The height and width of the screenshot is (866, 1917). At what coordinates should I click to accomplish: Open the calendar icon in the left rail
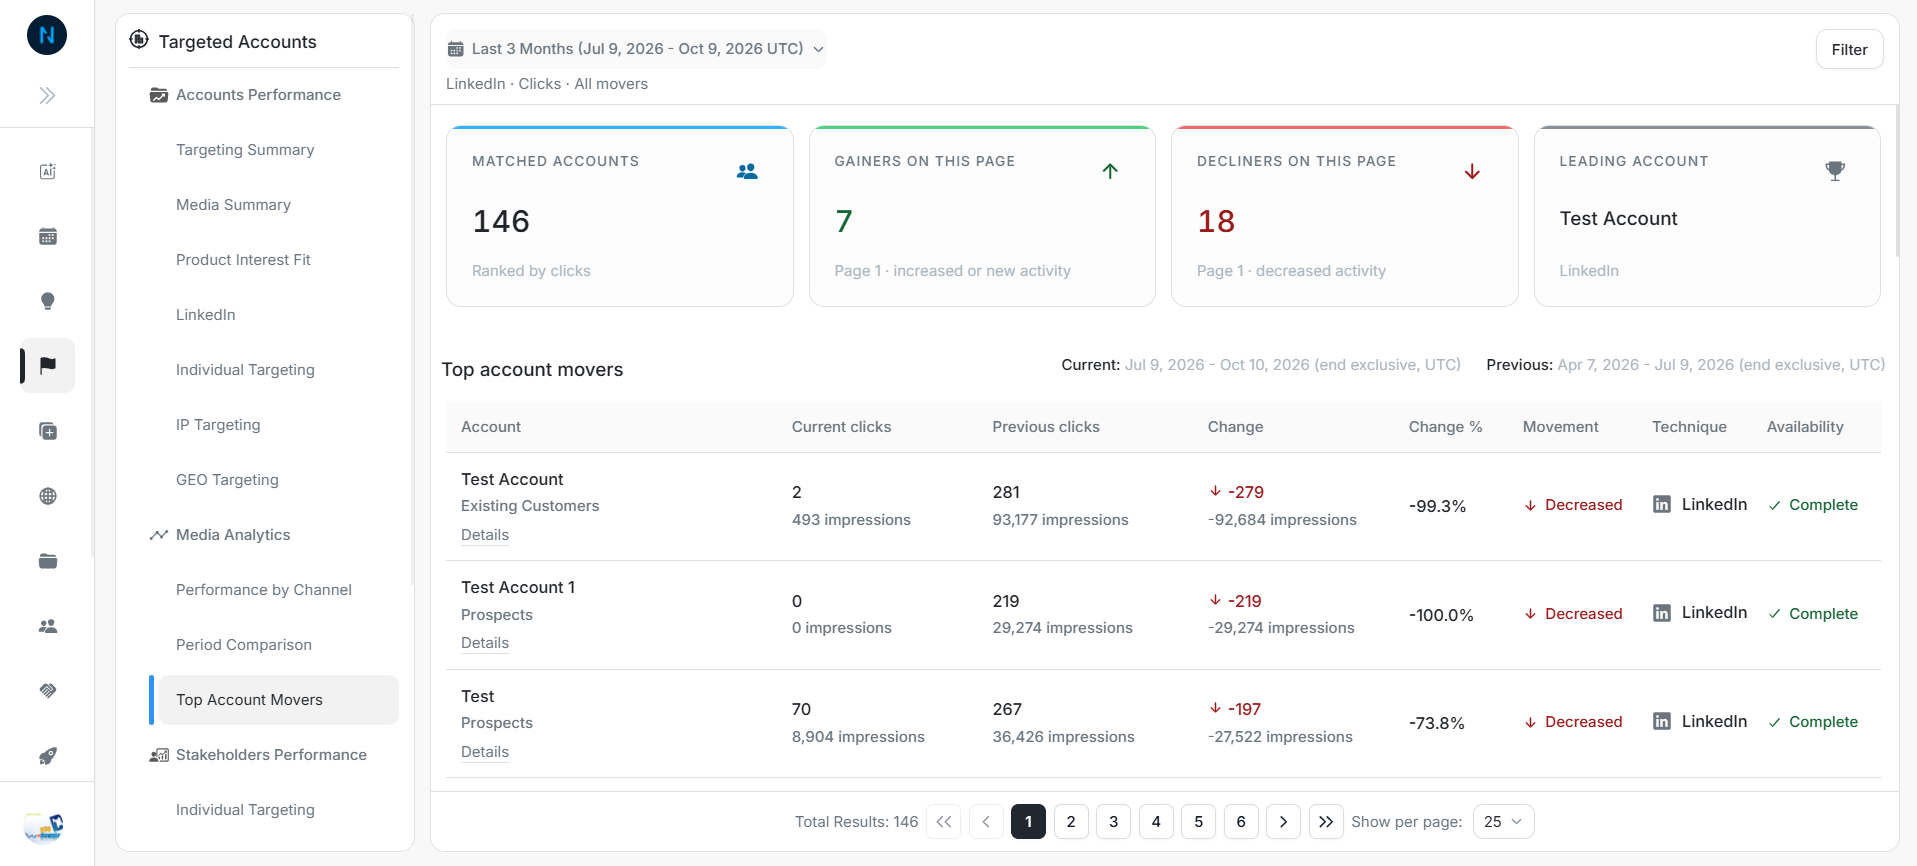47,236
